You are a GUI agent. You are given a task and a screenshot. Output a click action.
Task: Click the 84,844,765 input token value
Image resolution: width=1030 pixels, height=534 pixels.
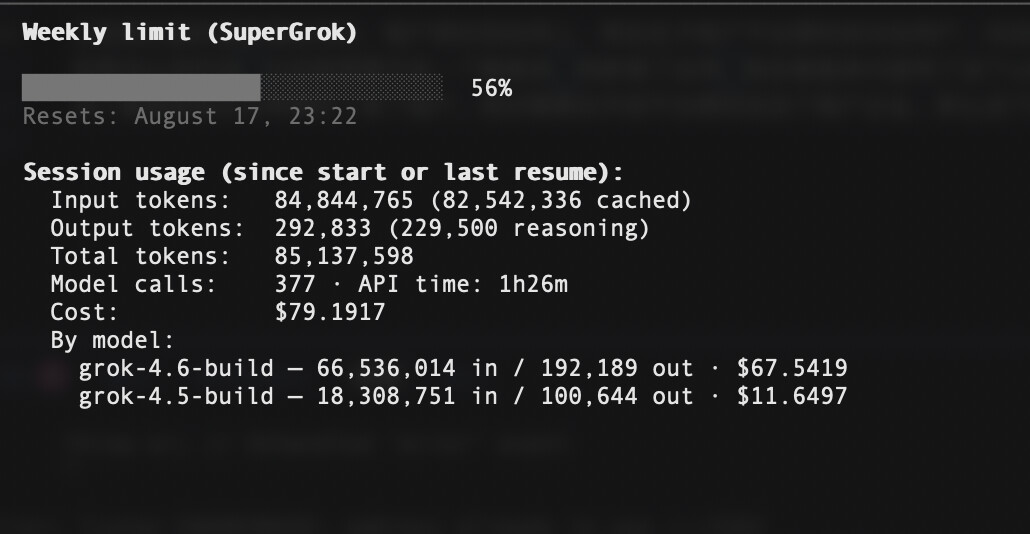click(344, 200)
